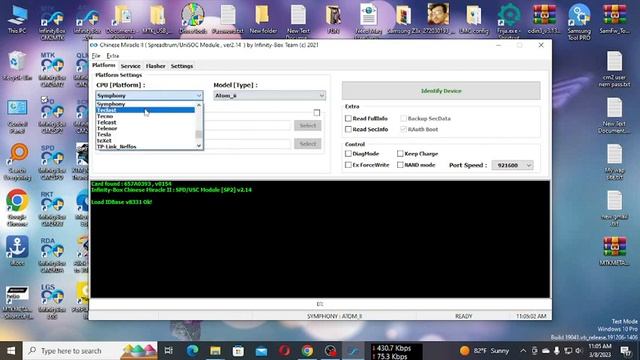640x360 pixels.
Task: Open the odin3 archive on desktop
Action: (x=544, y=19)
